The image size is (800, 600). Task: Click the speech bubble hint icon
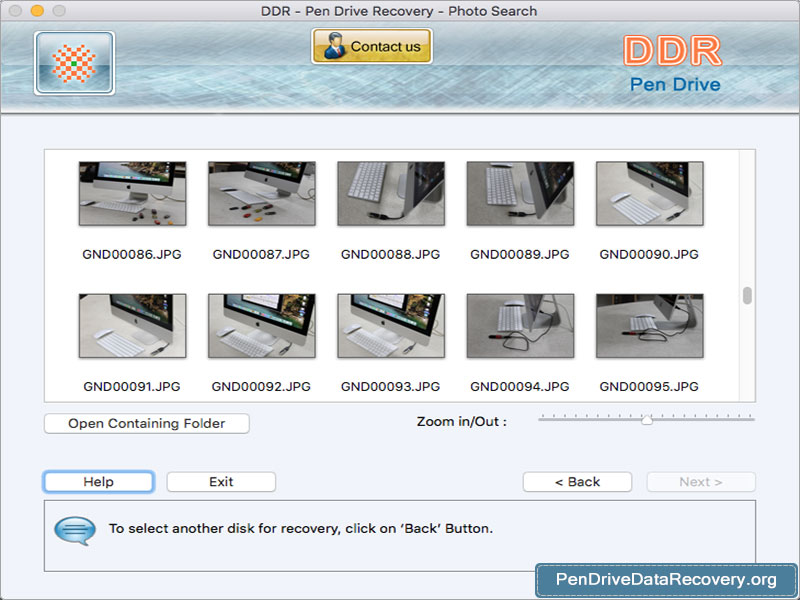click(x=75, y=531)
